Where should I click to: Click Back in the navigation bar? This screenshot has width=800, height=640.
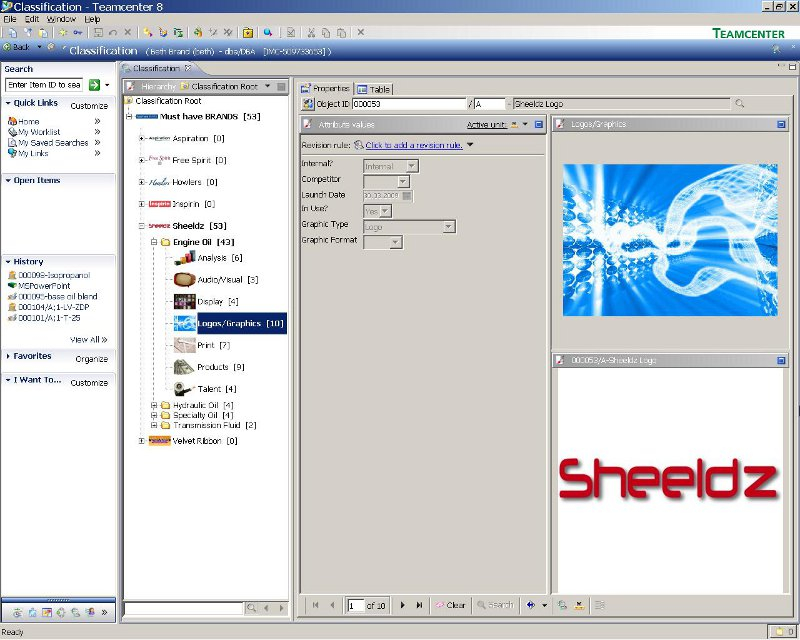16,47
